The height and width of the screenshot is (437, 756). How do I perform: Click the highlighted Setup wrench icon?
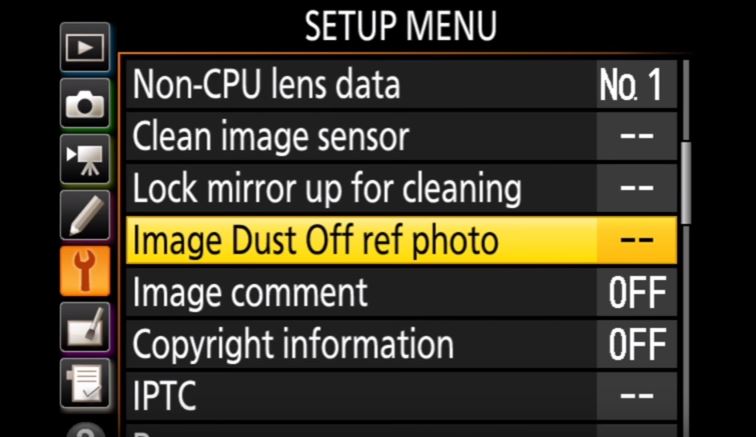click(x=85, y=270)
